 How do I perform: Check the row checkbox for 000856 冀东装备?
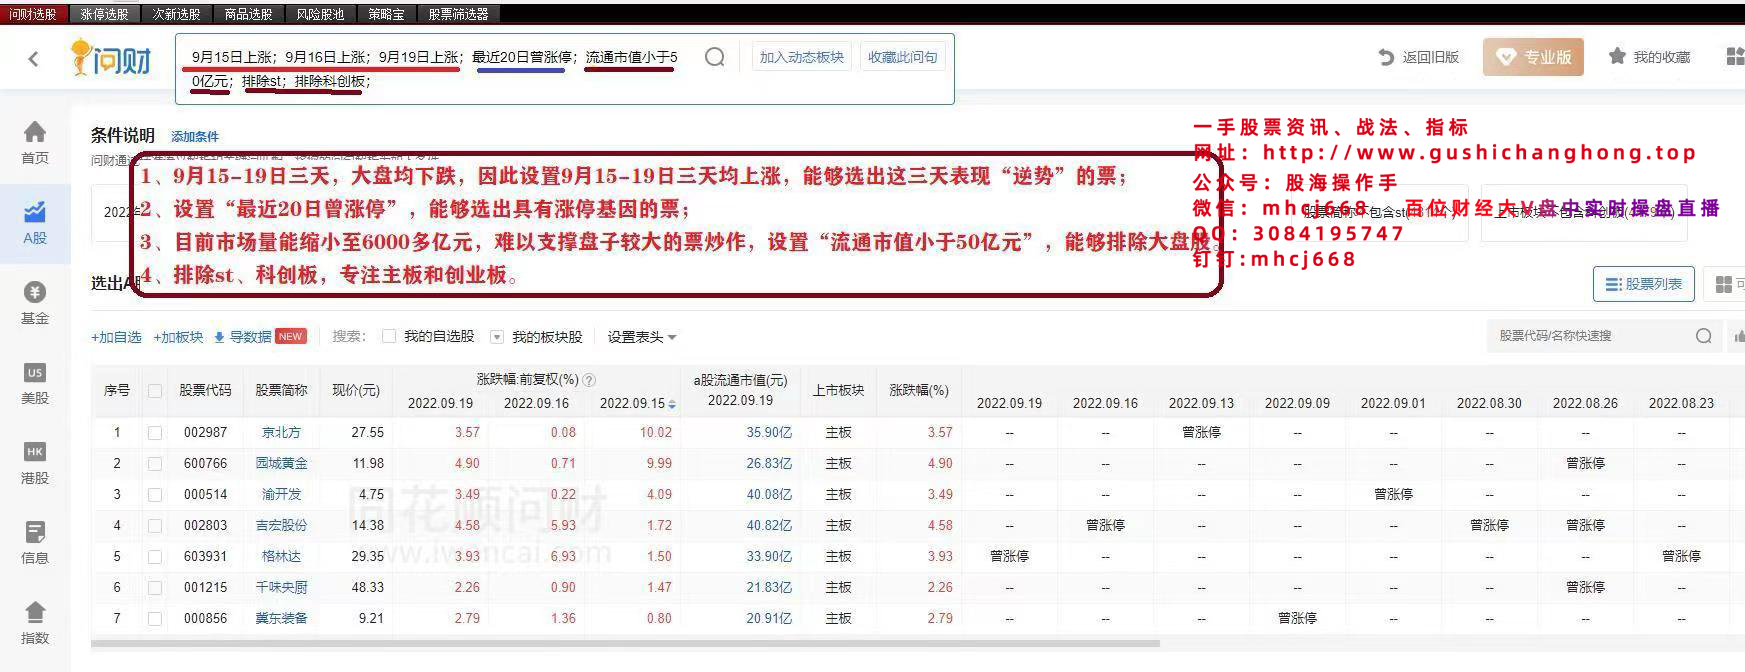point(155,619)
